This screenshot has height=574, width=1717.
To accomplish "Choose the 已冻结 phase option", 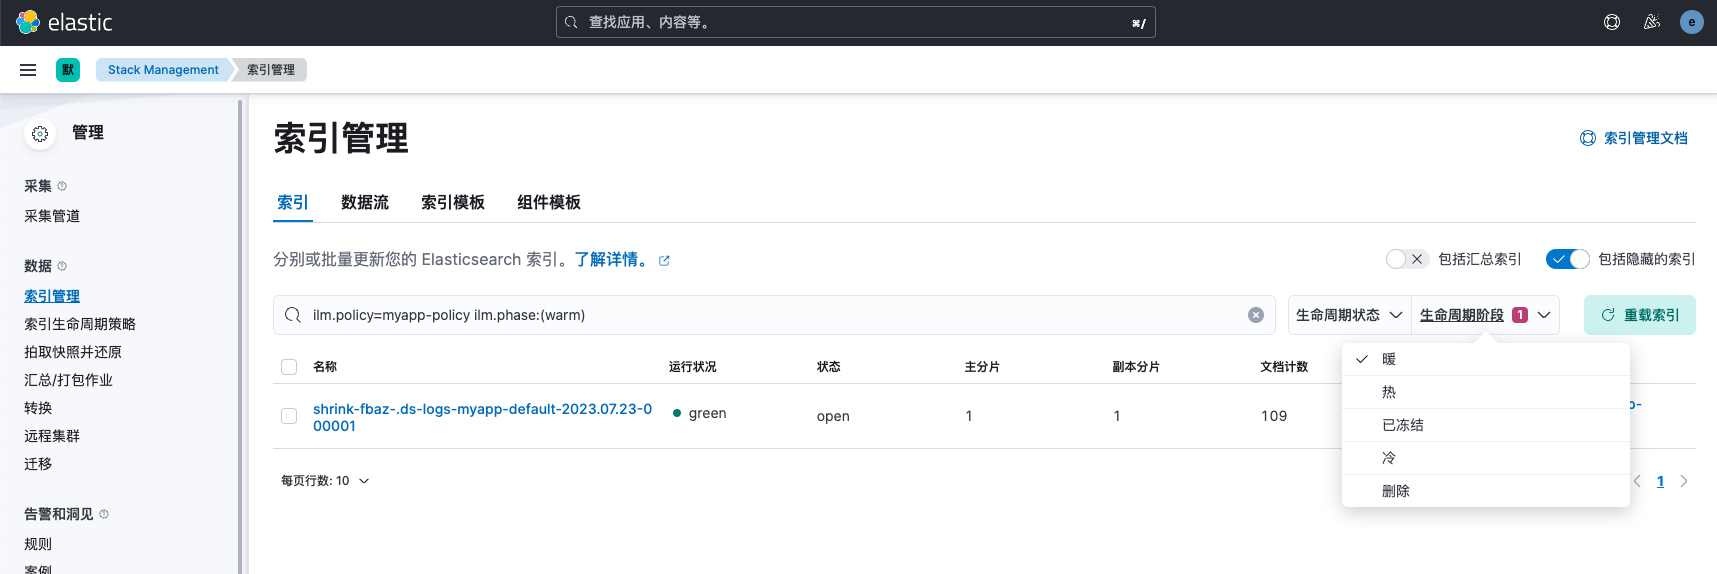I will (x=1486, y=425).
